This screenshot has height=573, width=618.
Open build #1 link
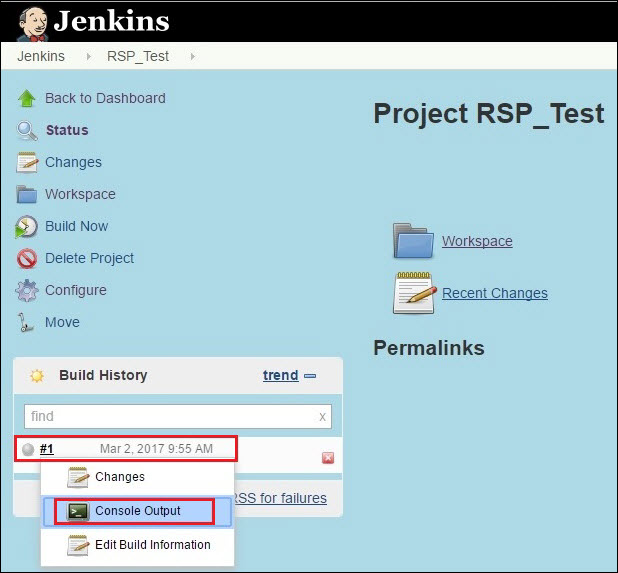coord(47,449)
